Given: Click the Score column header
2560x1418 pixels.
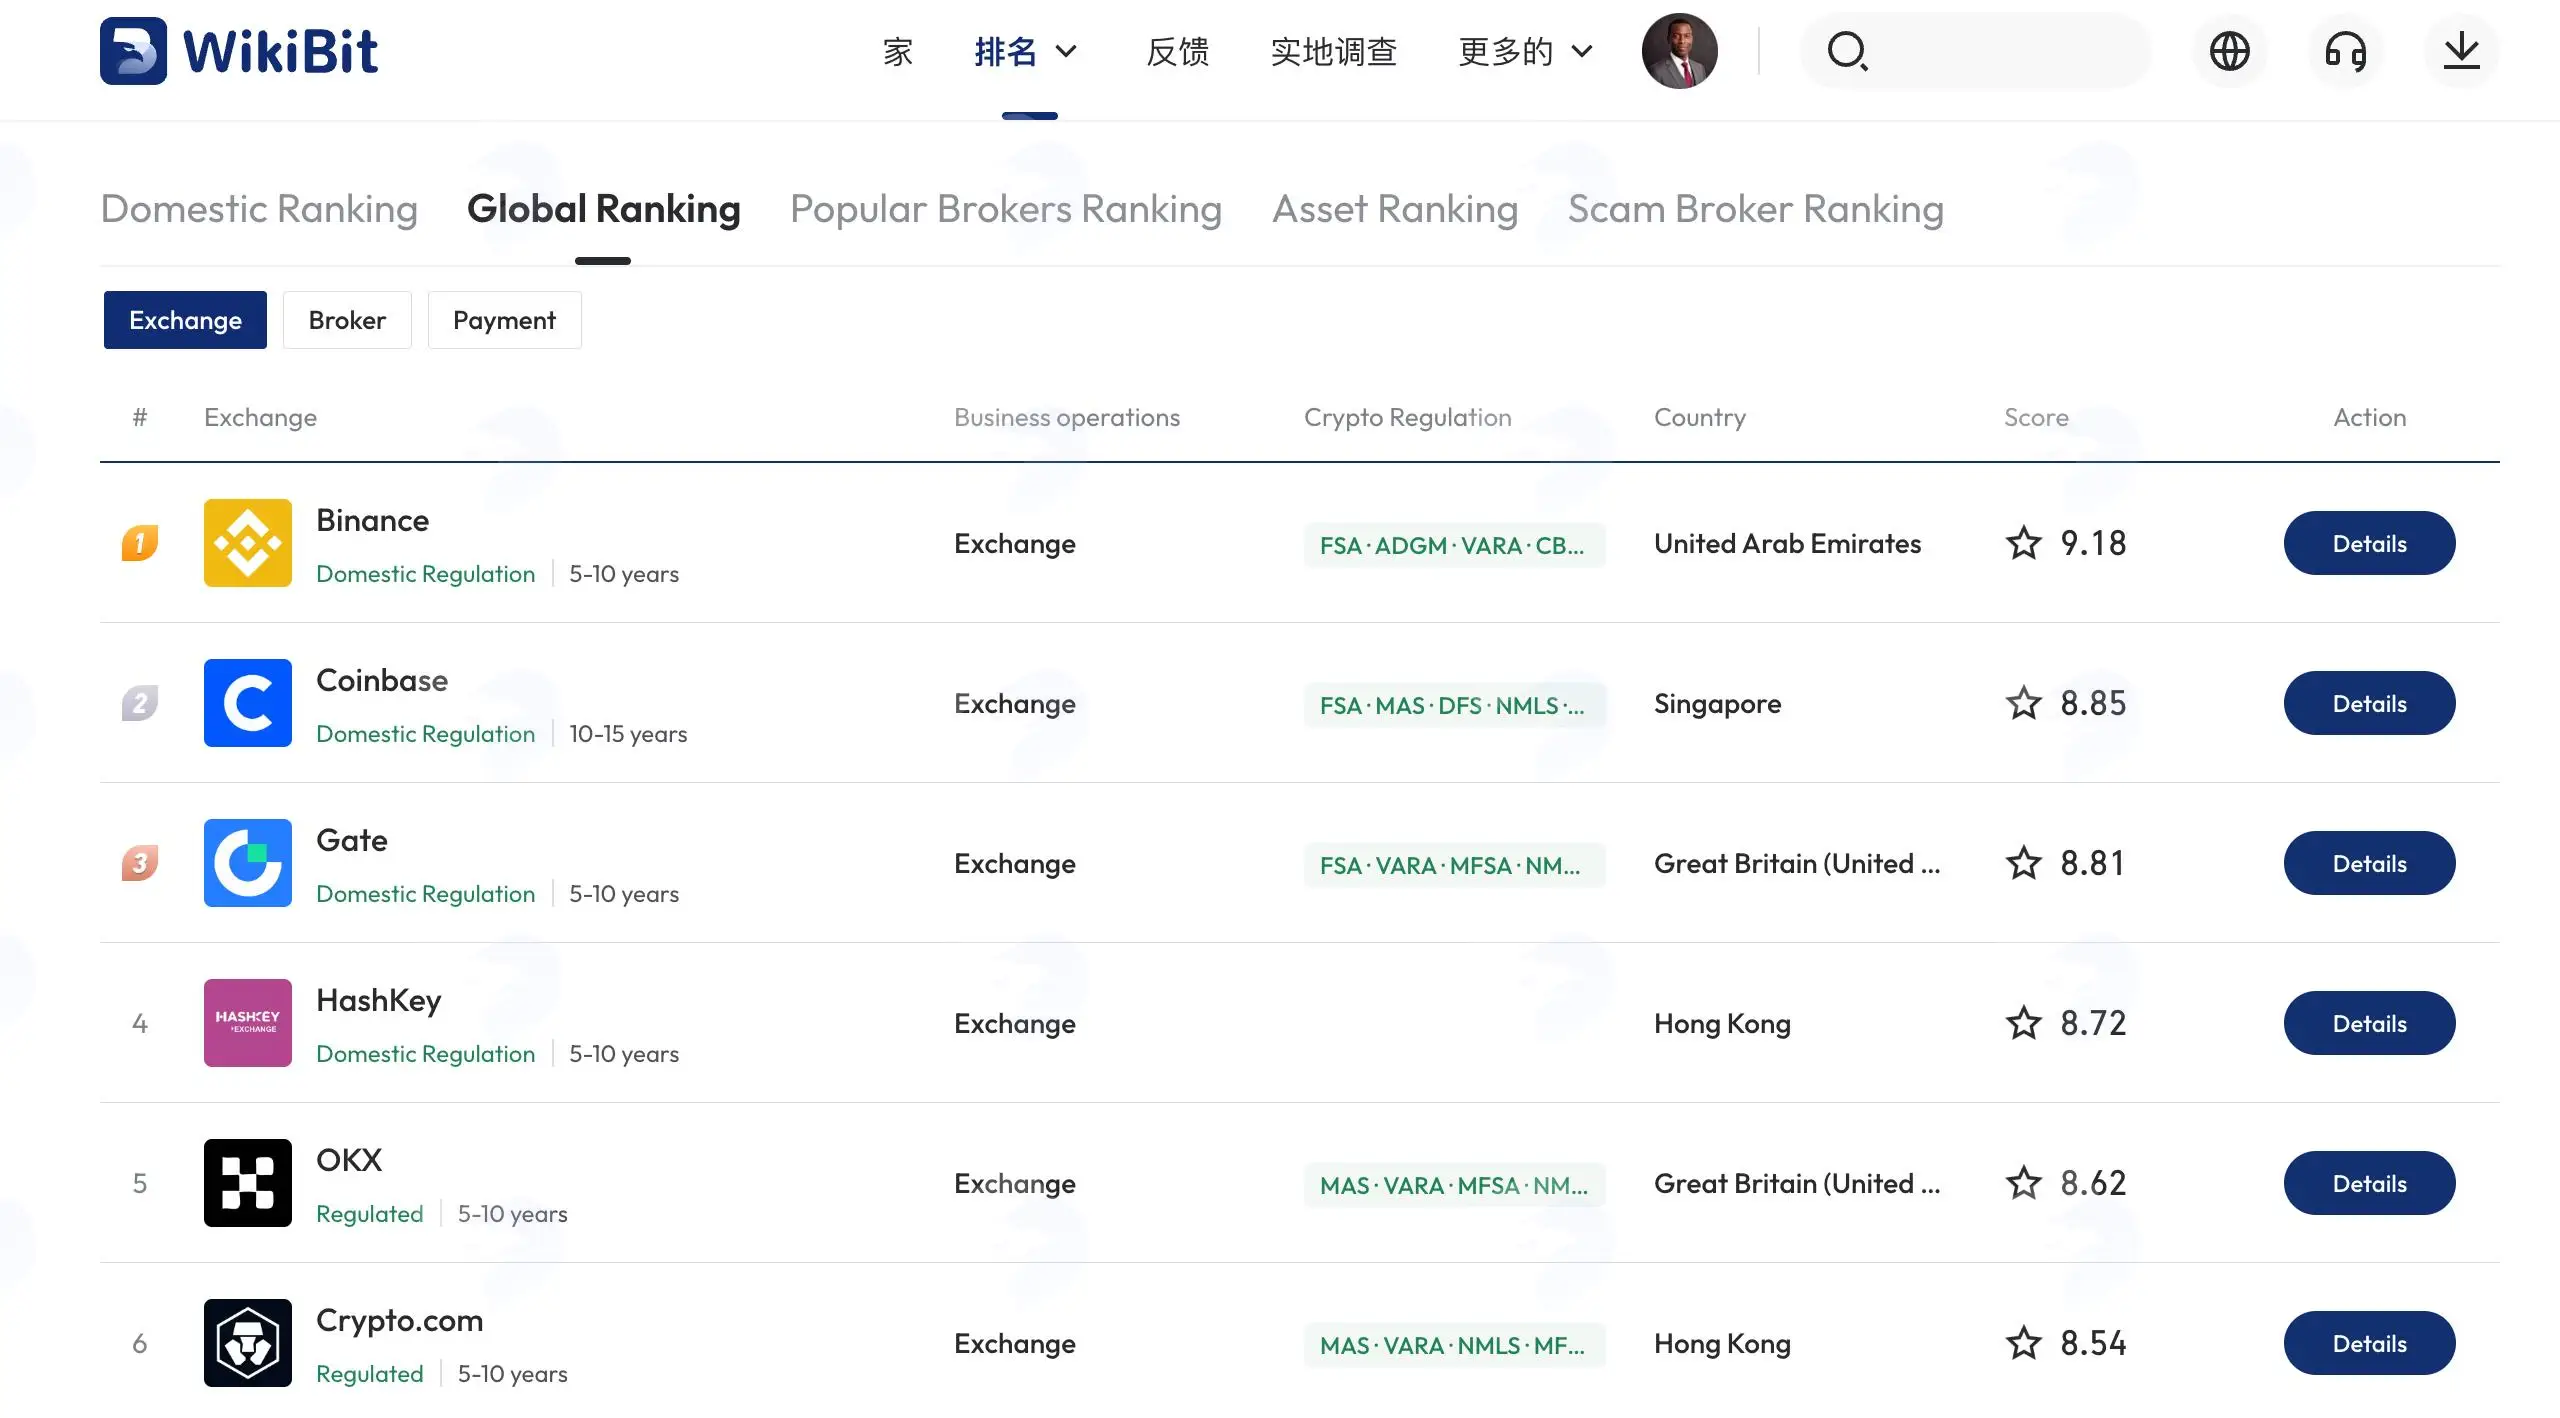Looking at the screenshot, I should (x=2036, y=417).
